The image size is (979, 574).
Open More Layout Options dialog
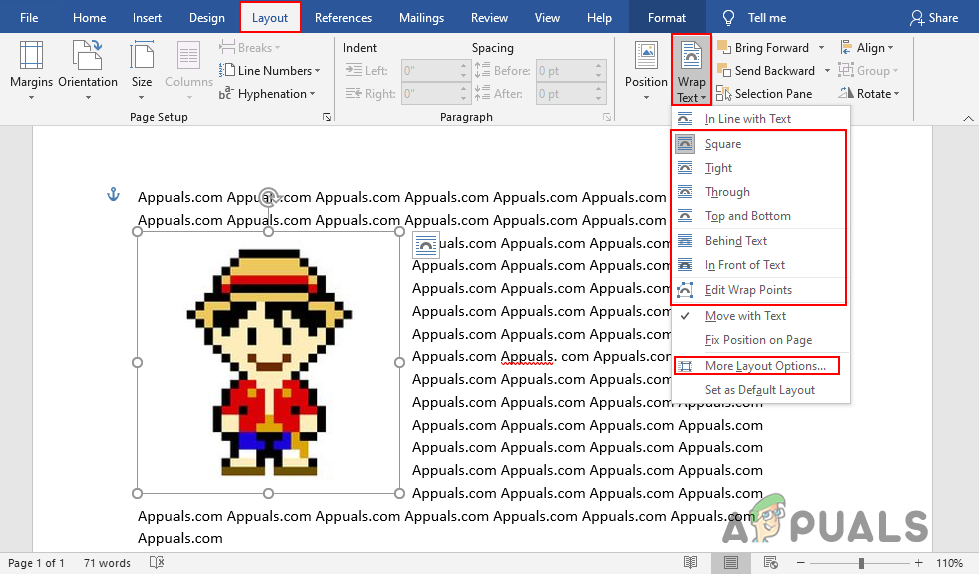765,366
